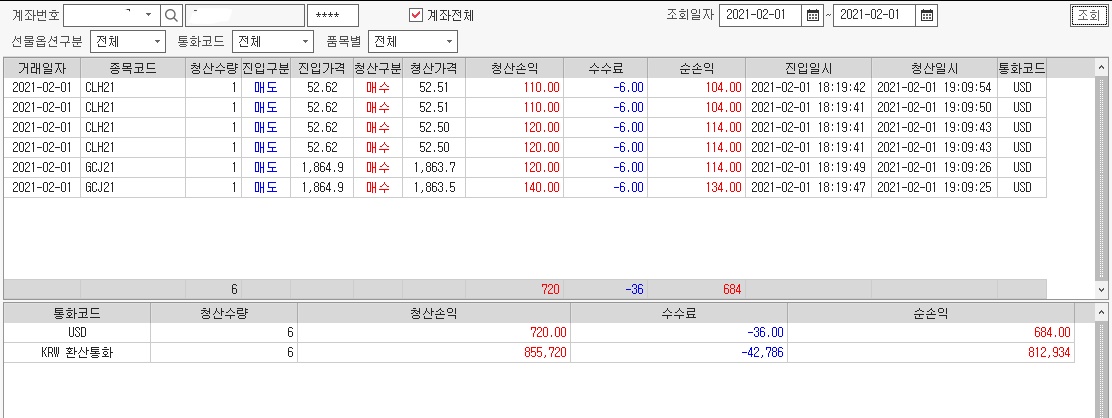This screenshot has height=418, width=1112.
Task: Click the 순손익 column header in trades table
Action: pyautogui.click(x=696, y=68)
